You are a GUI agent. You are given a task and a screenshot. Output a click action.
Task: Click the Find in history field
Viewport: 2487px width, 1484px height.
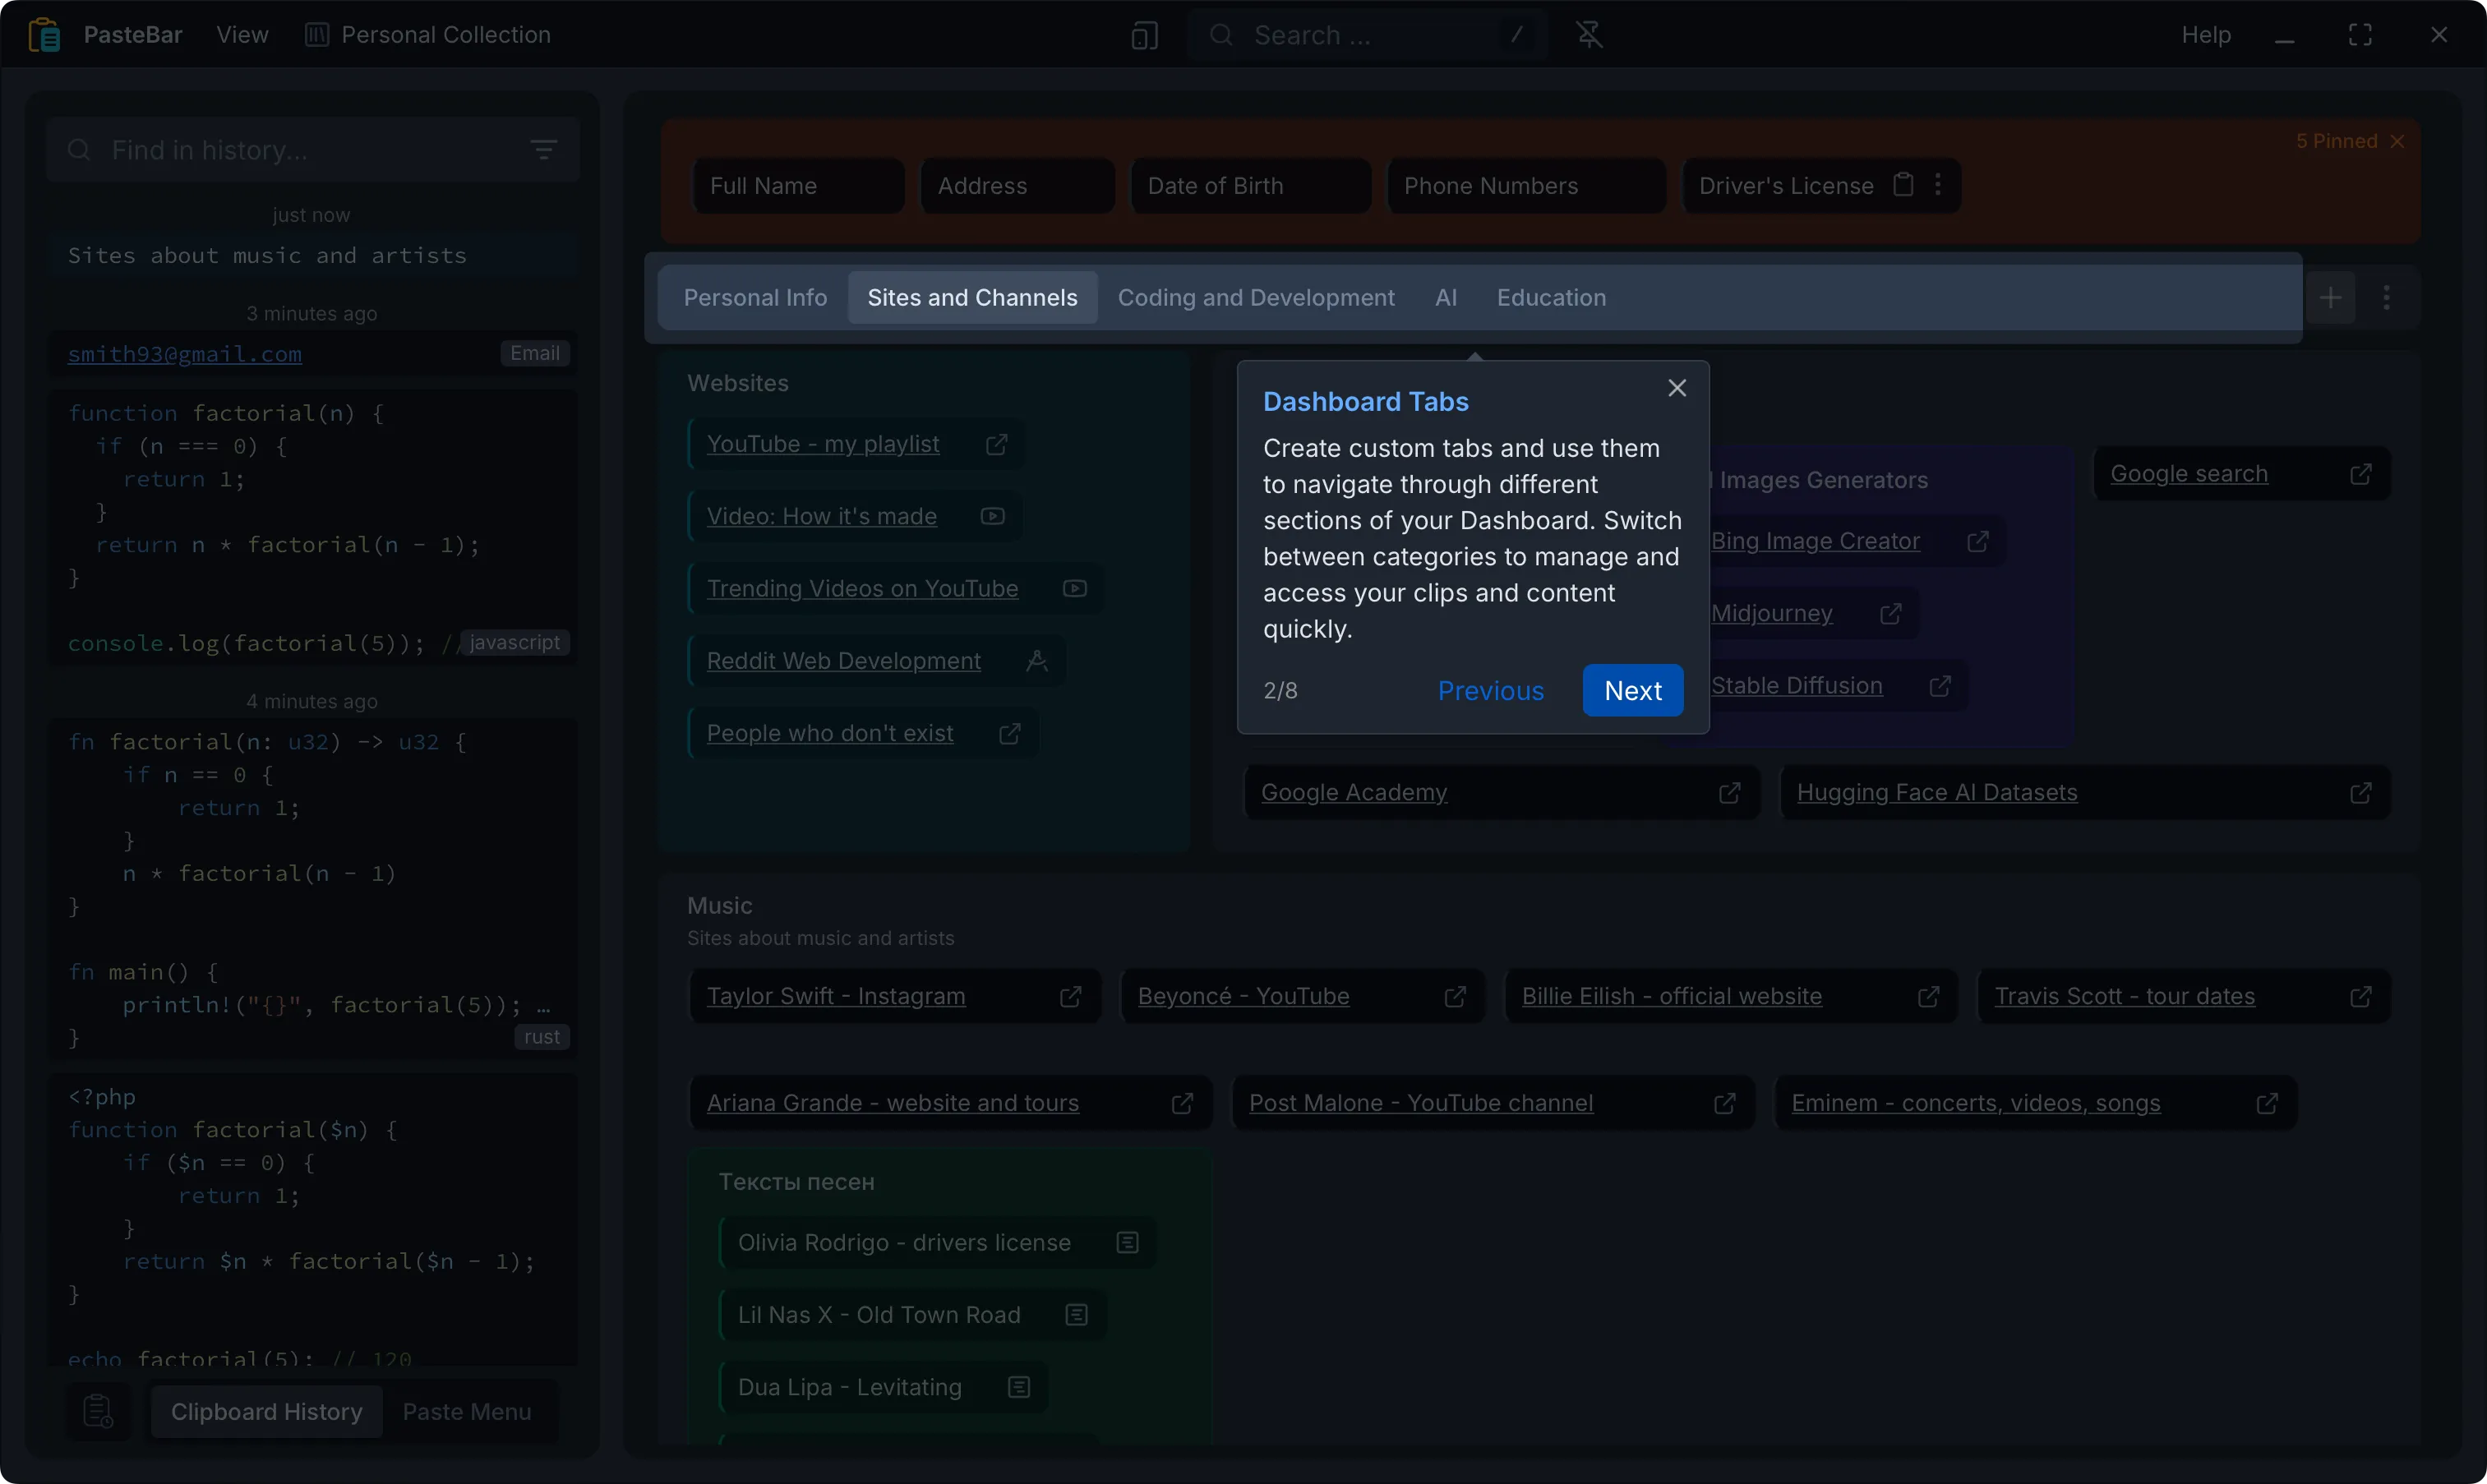pos(313,150)
